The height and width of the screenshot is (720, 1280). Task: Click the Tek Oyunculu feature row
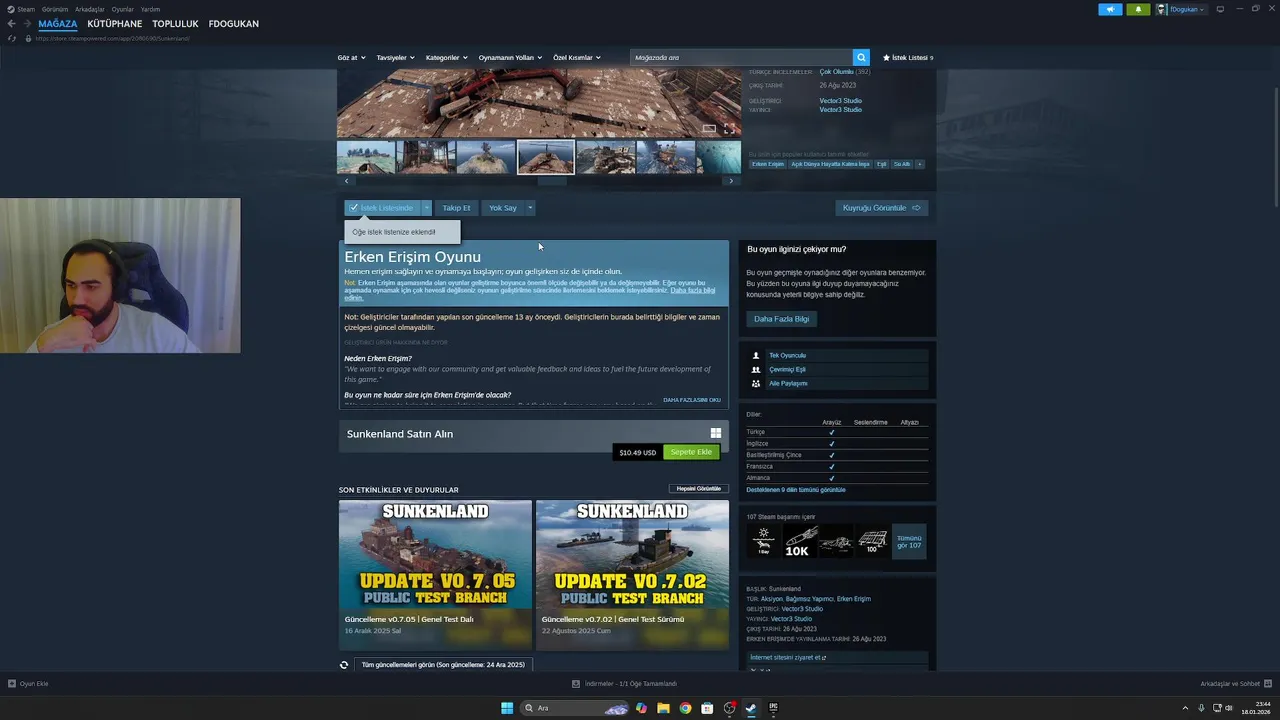tap(837, 355)
